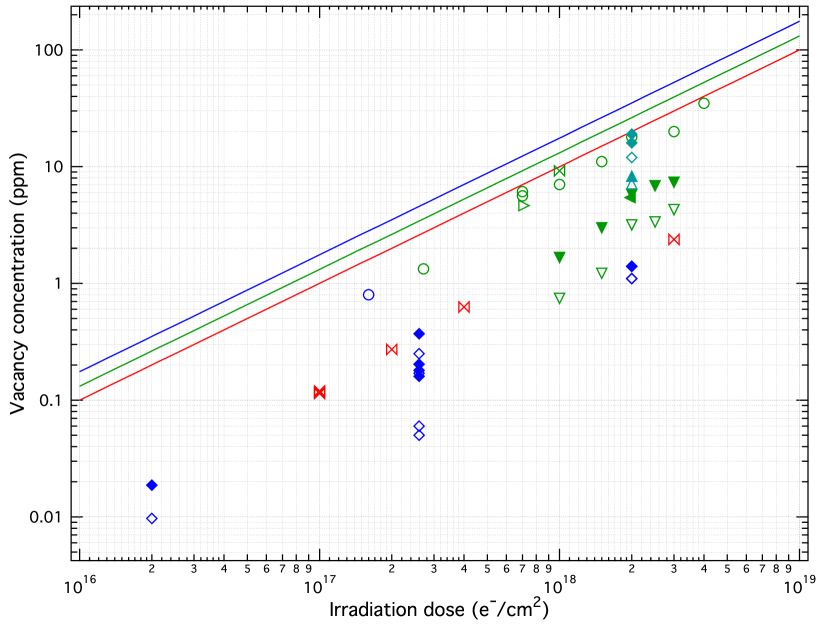
Task: Click the filled blue diamond near 1.4 ppm
Action: coord(631,266)
